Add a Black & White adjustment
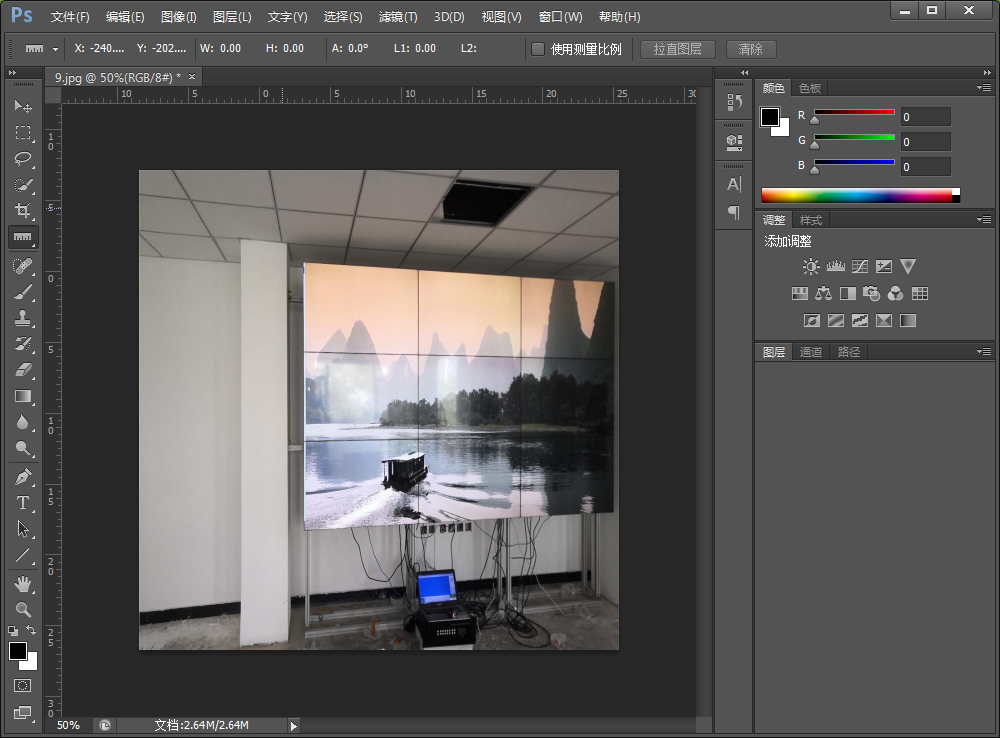 (847, 292)
